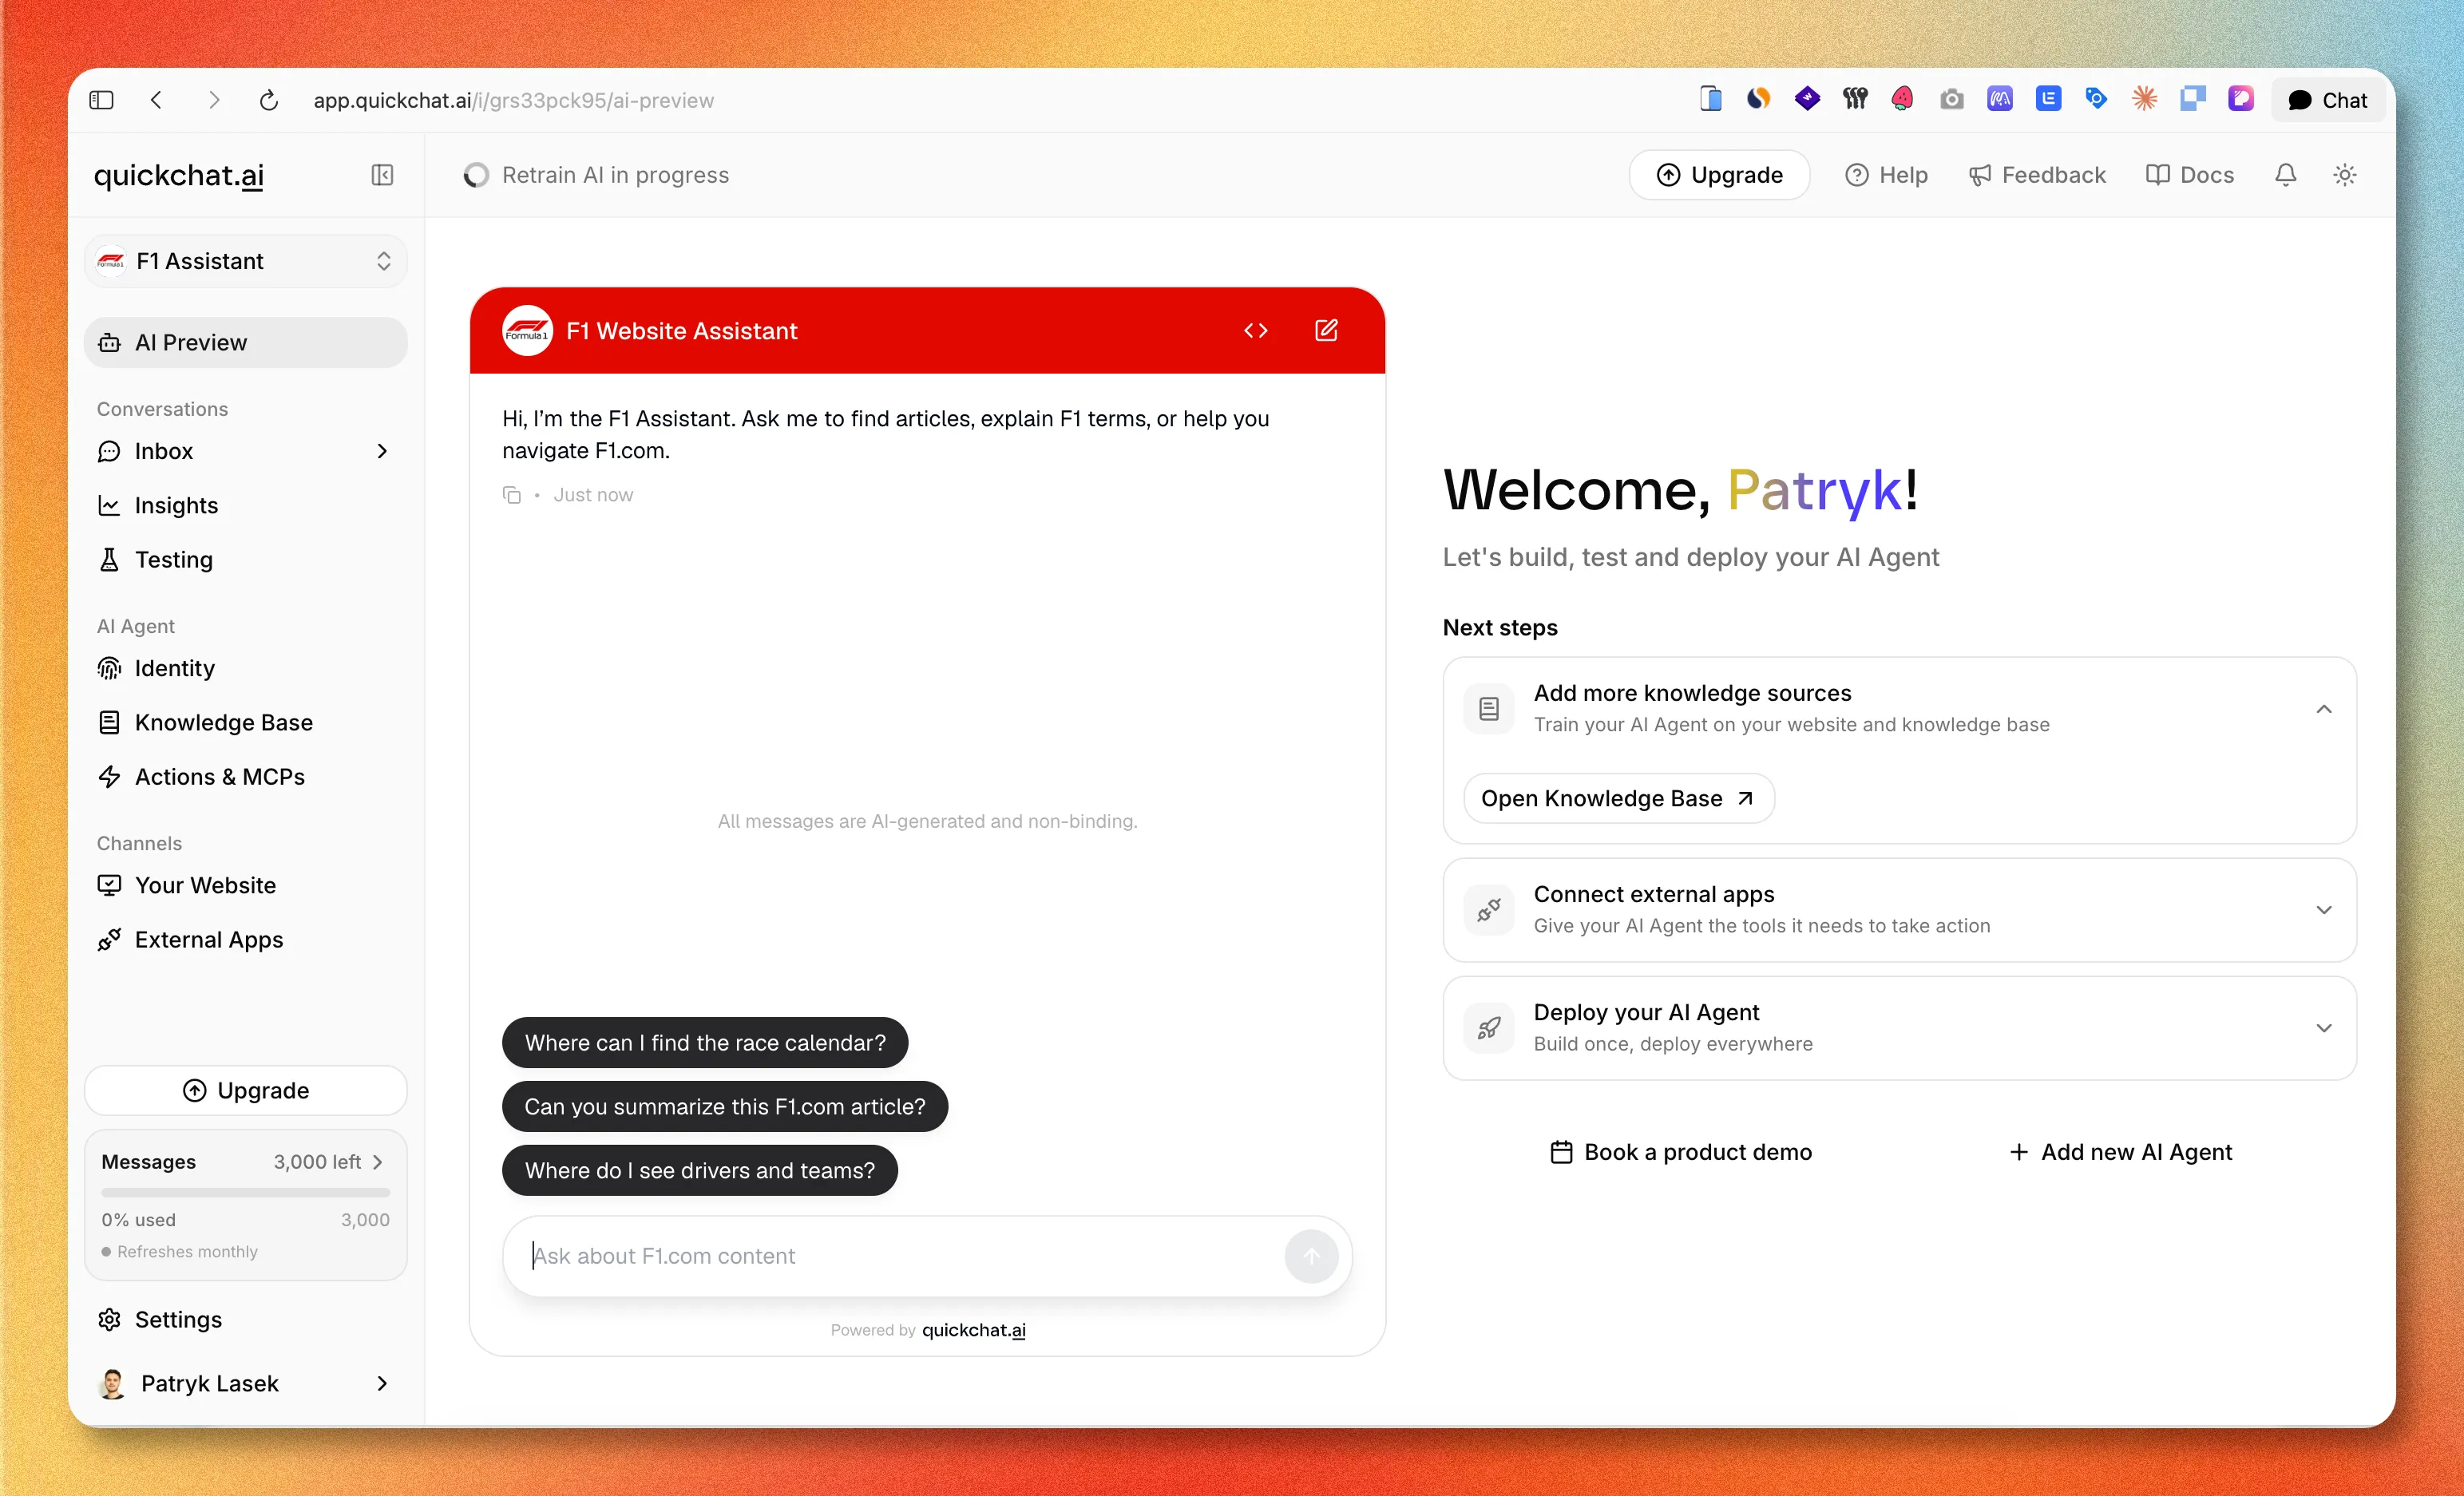
Task: Open the F1 Assistant agent switcher
Action: [x=246, y=261]
